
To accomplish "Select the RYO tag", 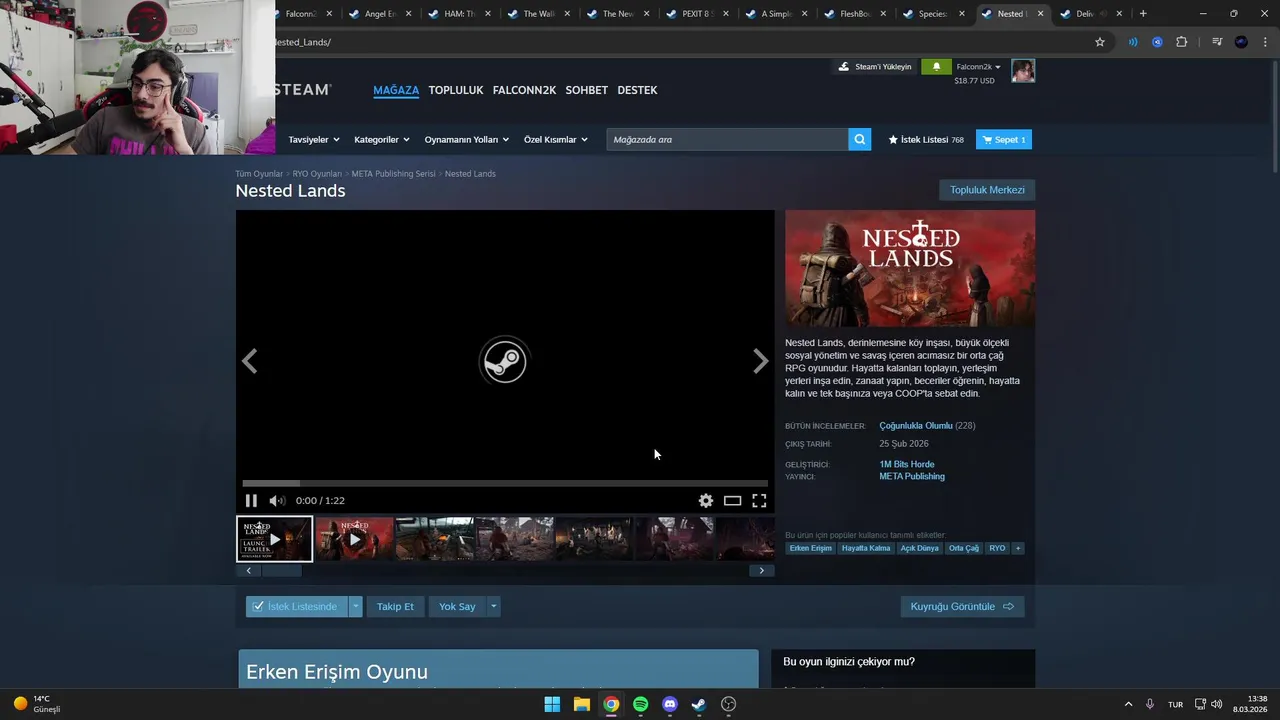I will 997,548.
